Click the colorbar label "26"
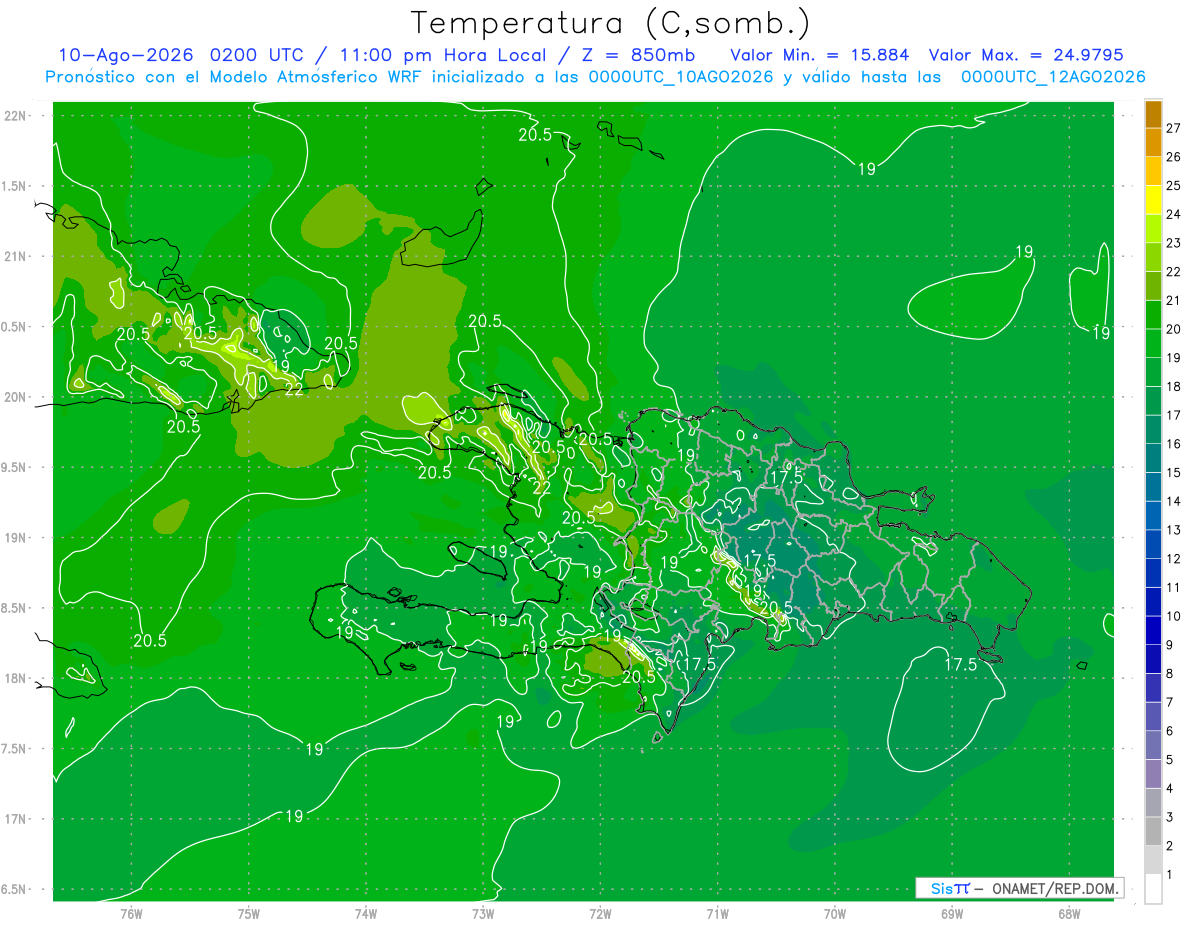 point(1174,157)
